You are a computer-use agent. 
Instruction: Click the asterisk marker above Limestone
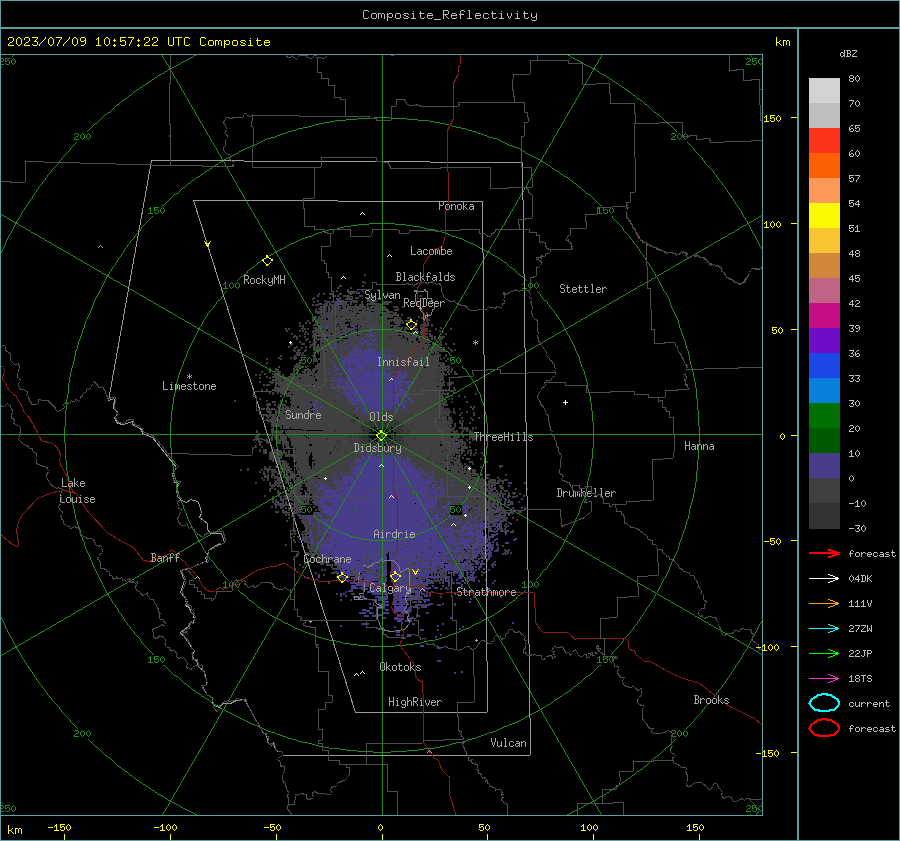189,377
